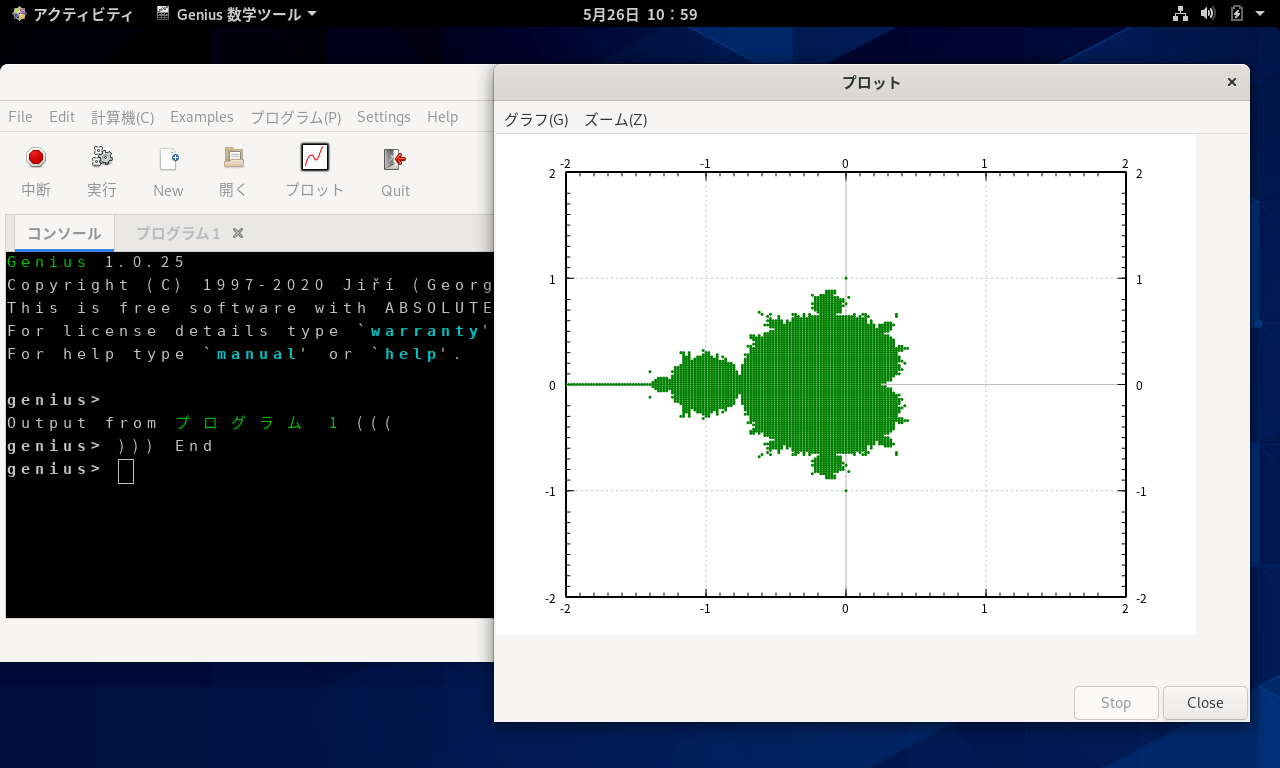Image resolution: width=1280 pixels, height=768 pixels.
Task: Exit Genius using the Quit icon
Action: [x=395, y=158]
